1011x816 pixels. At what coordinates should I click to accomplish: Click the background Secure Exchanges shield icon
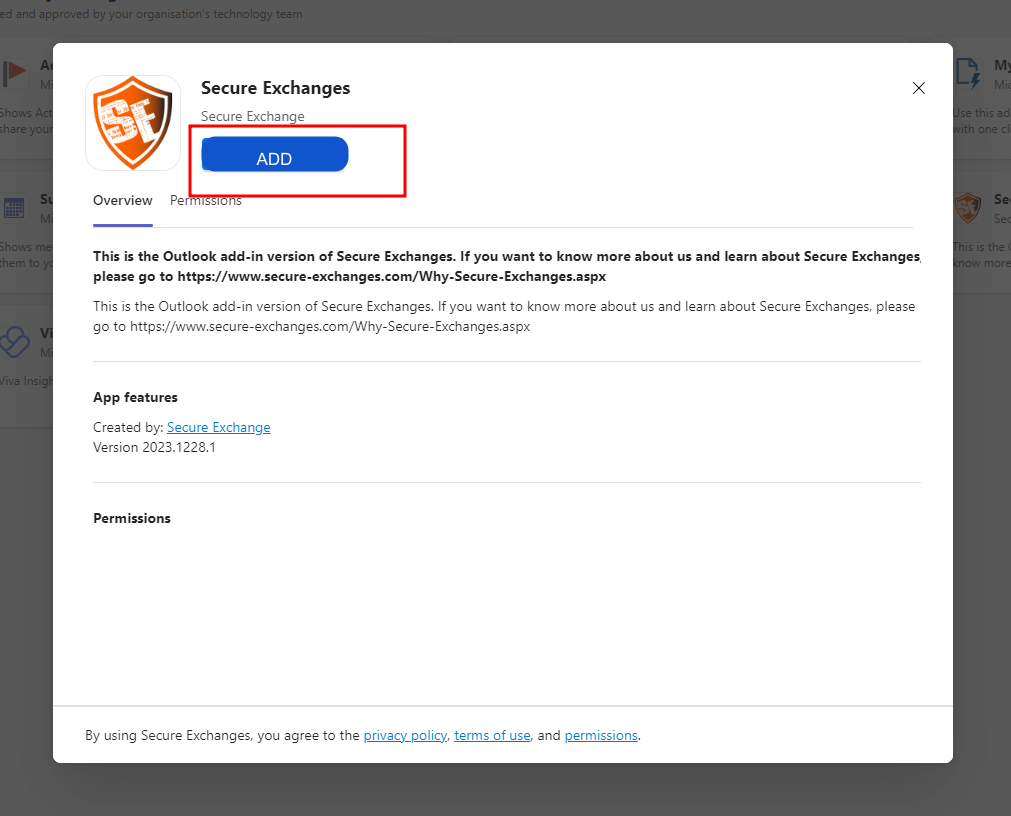pyautogui.click(x=968, y=208)
